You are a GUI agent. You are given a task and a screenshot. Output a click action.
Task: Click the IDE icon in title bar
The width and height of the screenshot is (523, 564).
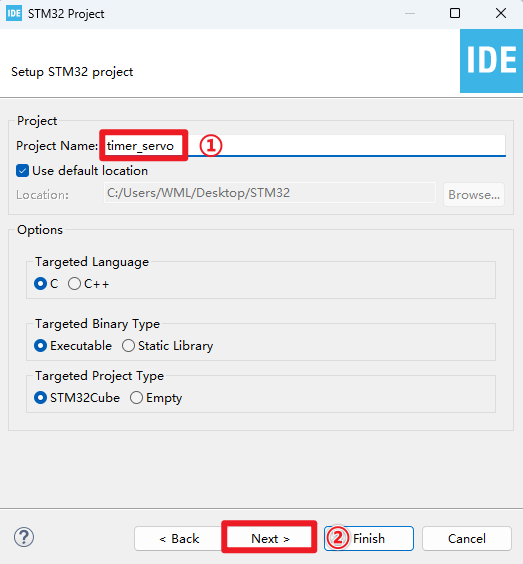14,14
